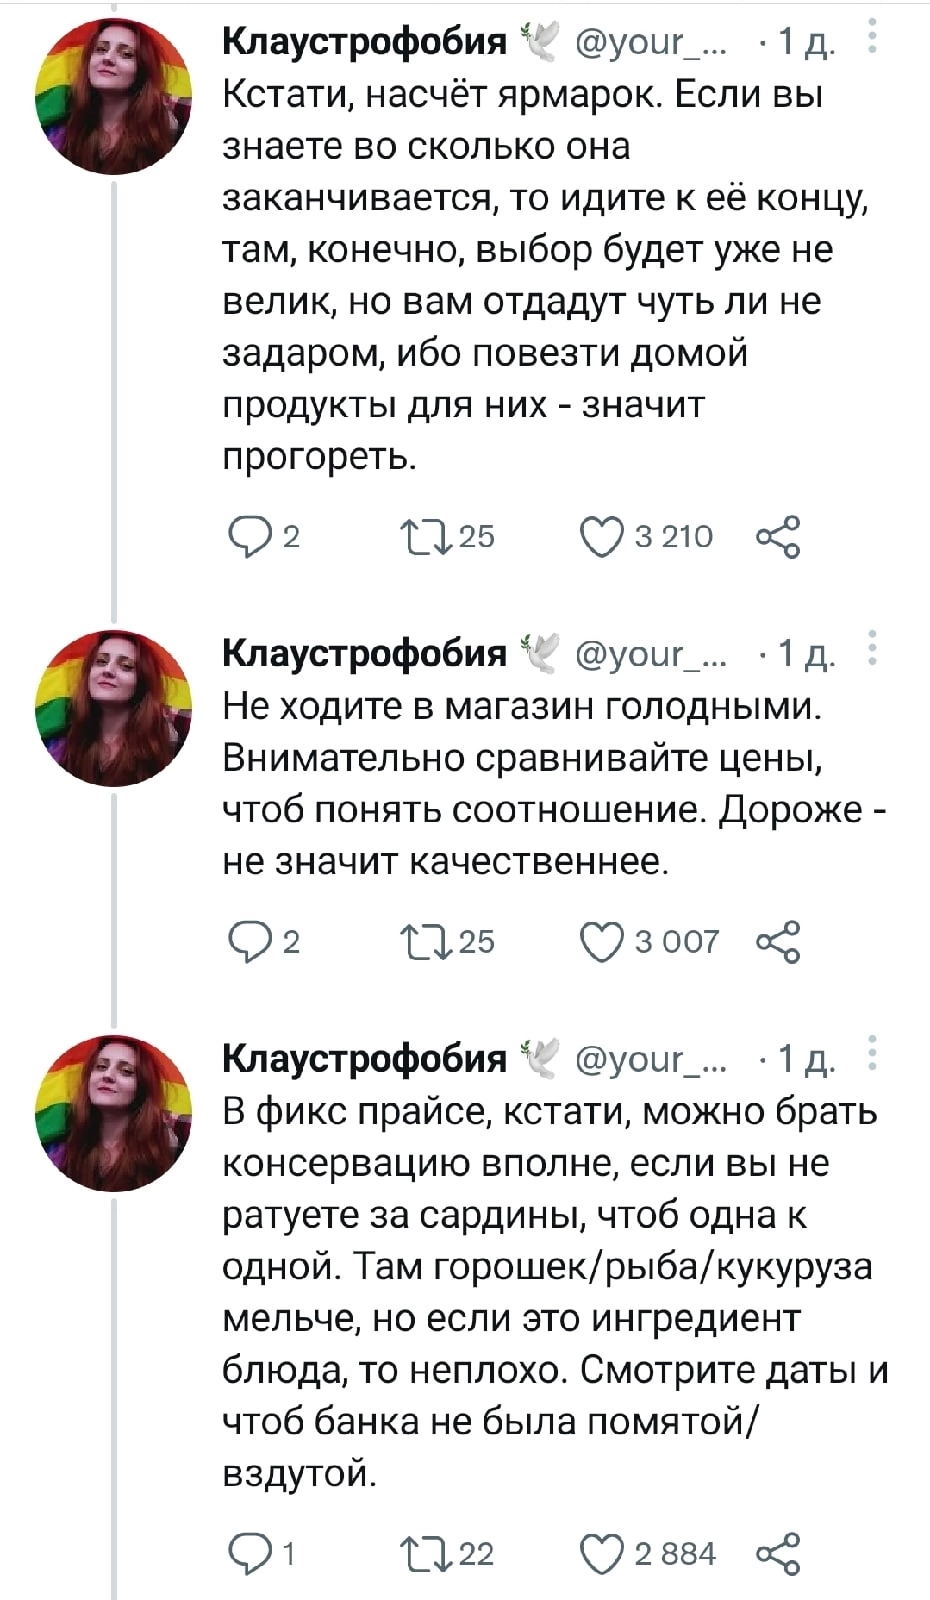Share the tweet about ярмарок
Image resolution: width=930 pixels, height=1600 pixels.
[x=779, y=537]
